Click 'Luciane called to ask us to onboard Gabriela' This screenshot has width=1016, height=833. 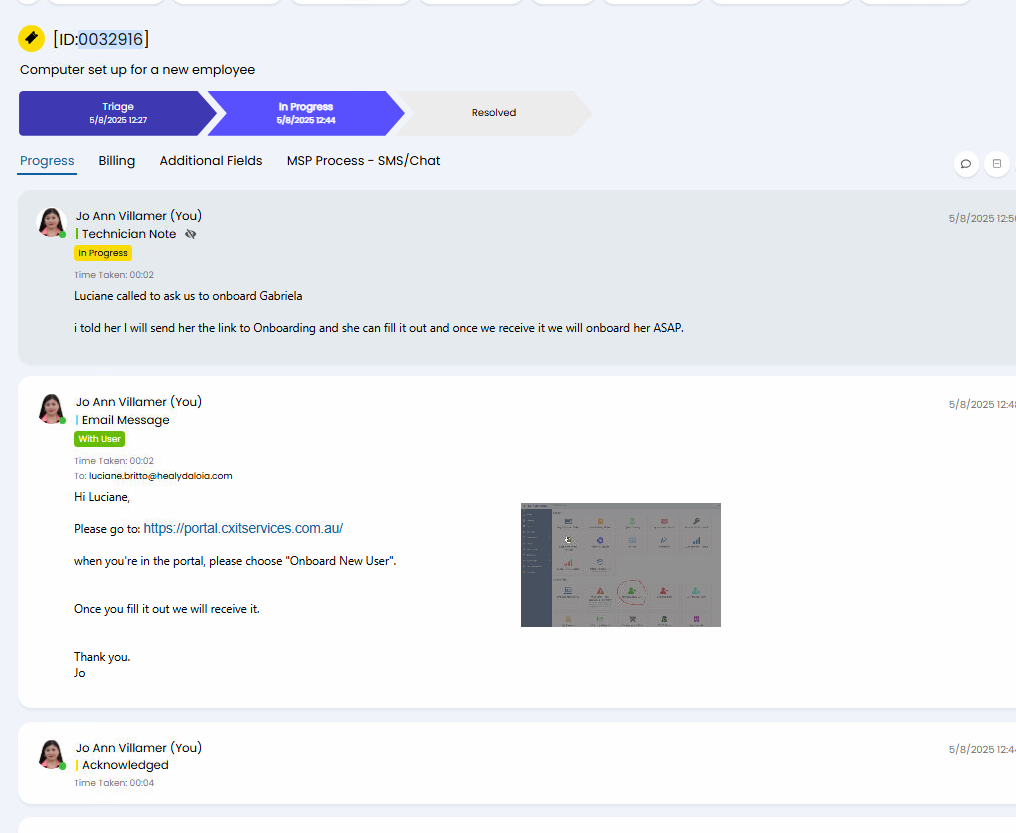(x=188, y=296)
